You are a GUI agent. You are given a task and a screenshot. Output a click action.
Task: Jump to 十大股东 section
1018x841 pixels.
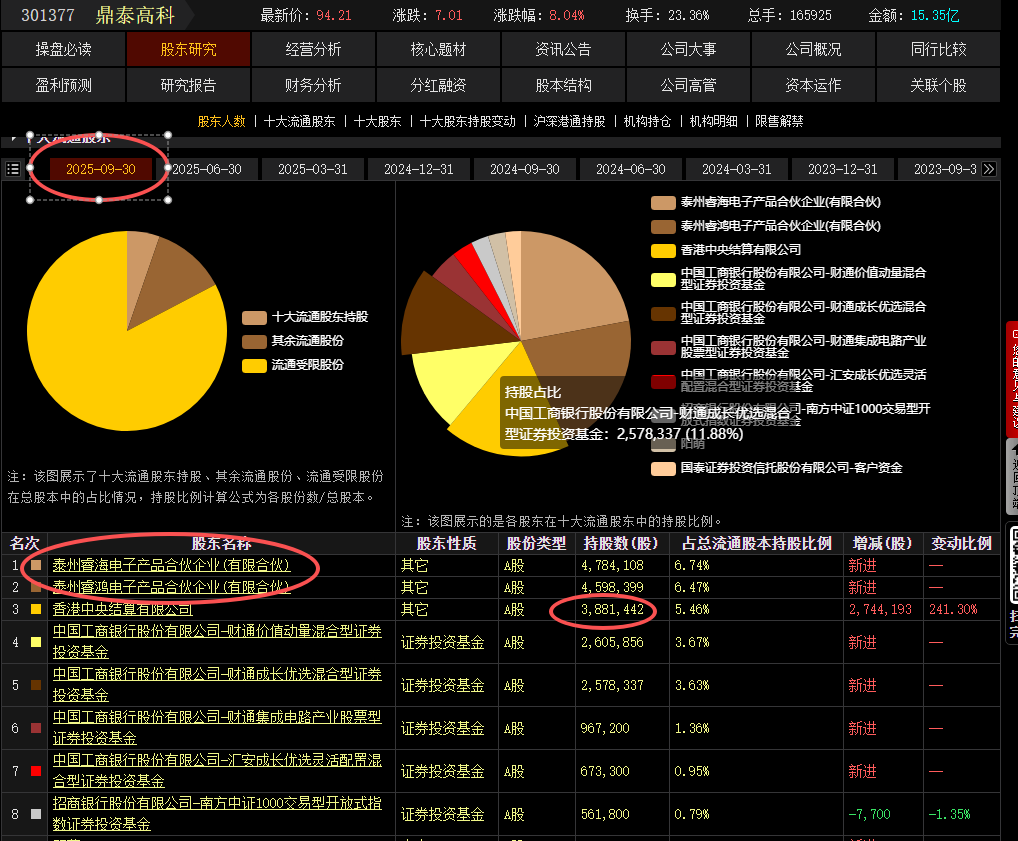377,121
